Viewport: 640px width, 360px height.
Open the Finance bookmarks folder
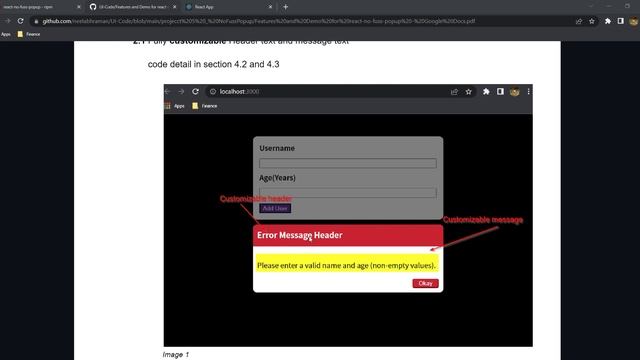click(x=29, y=34)
